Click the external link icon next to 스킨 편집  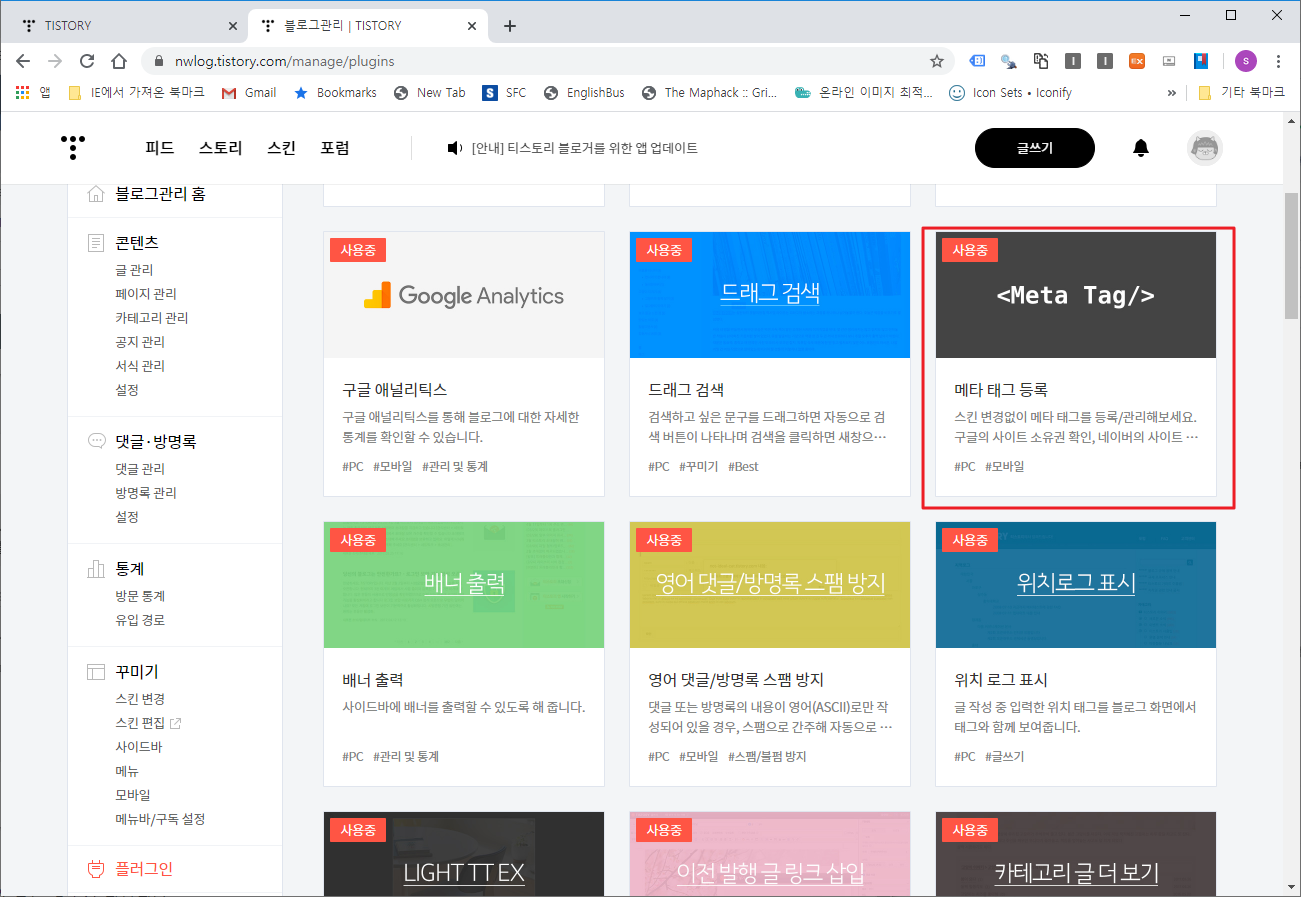[x=176, y=723]
